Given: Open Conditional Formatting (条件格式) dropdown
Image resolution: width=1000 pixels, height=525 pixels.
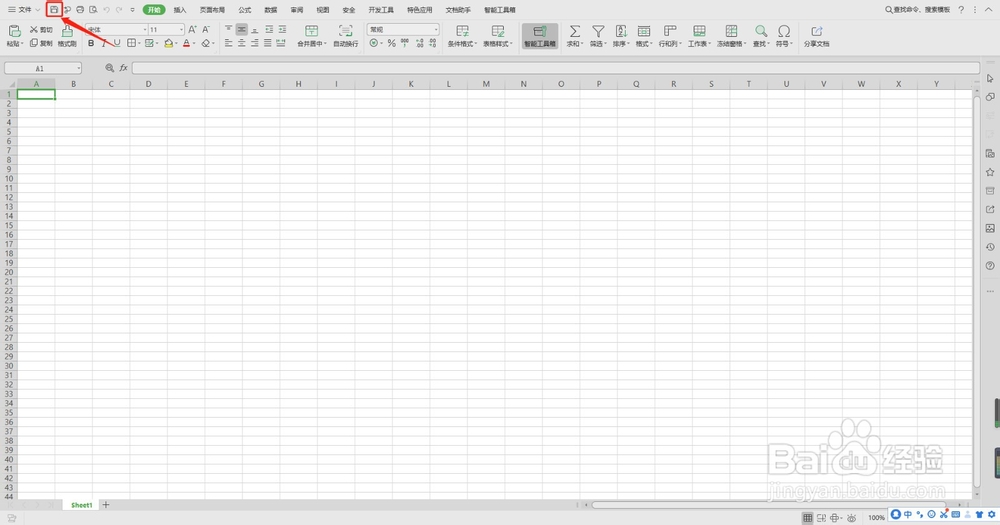Looking at the screenshot, I should [462, 36].
